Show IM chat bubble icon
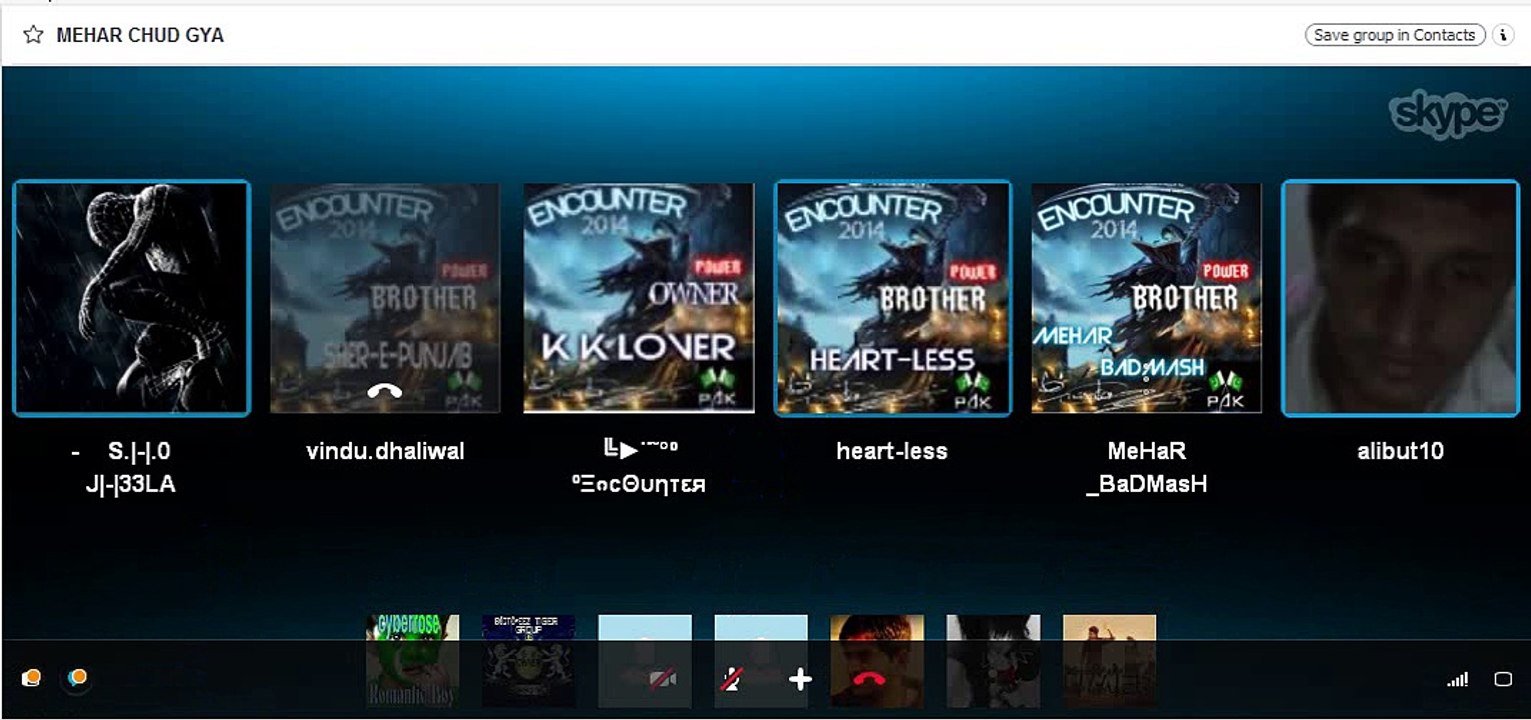This screenshot has width=1531, height=720. click(77, 678)
